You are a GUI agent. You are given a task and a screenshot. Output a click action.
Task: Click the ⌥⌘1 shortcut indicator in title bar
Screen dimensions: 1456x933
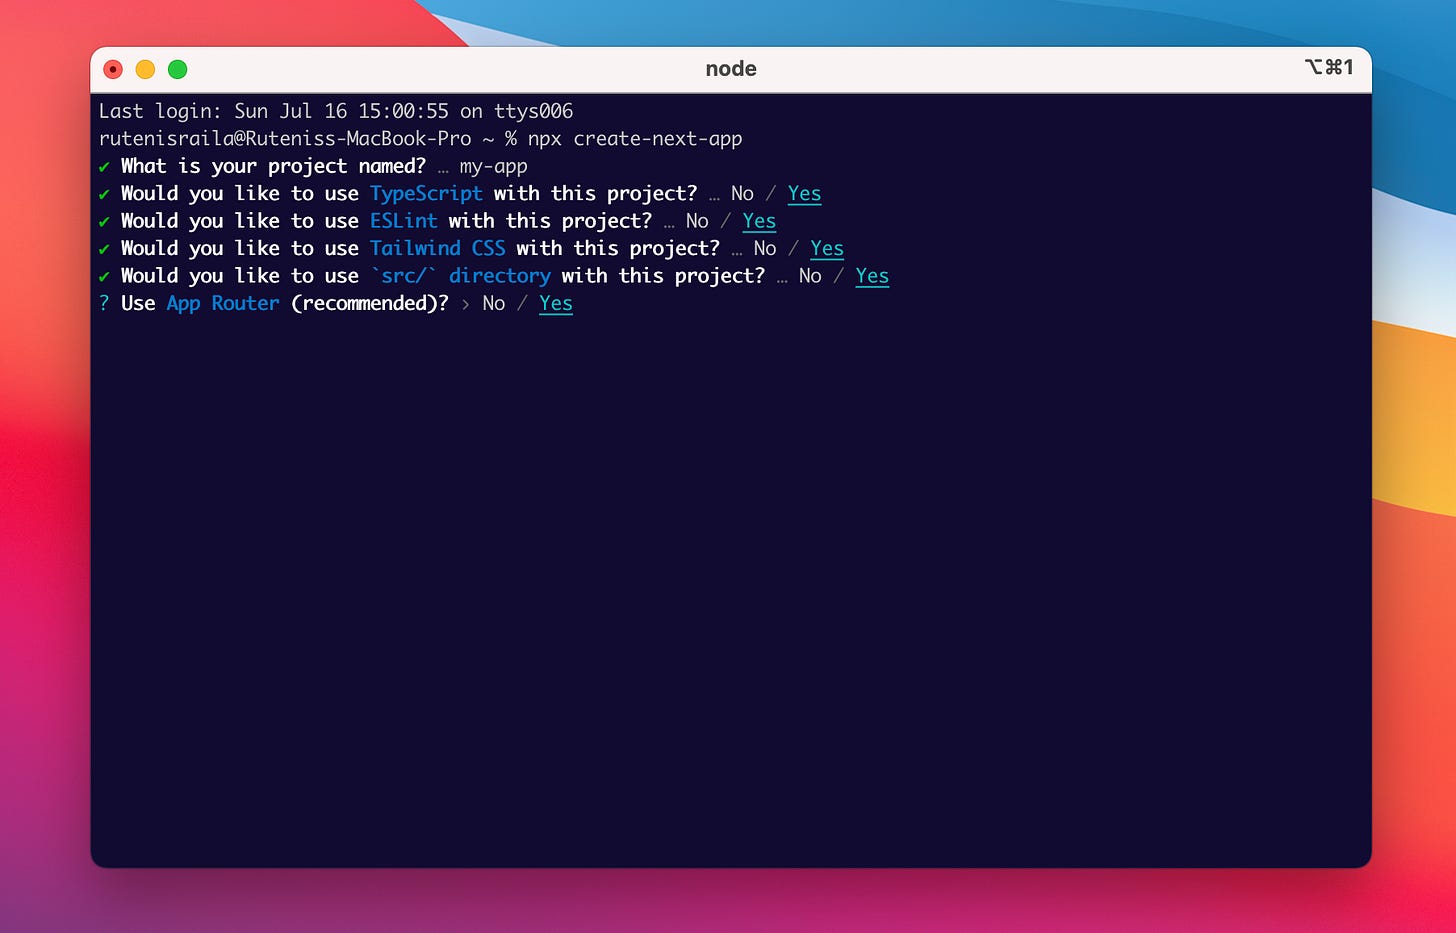(x=1329, y=67)
